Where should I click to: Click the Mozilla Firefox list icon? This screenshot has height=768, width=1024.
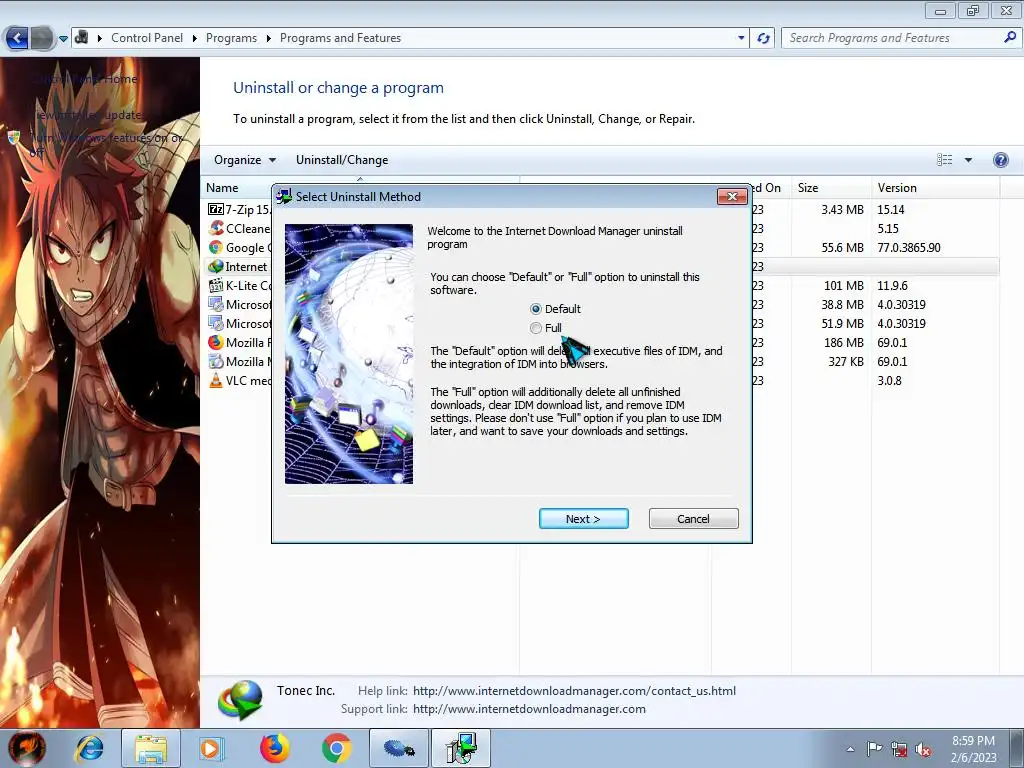tap(216, 342)
